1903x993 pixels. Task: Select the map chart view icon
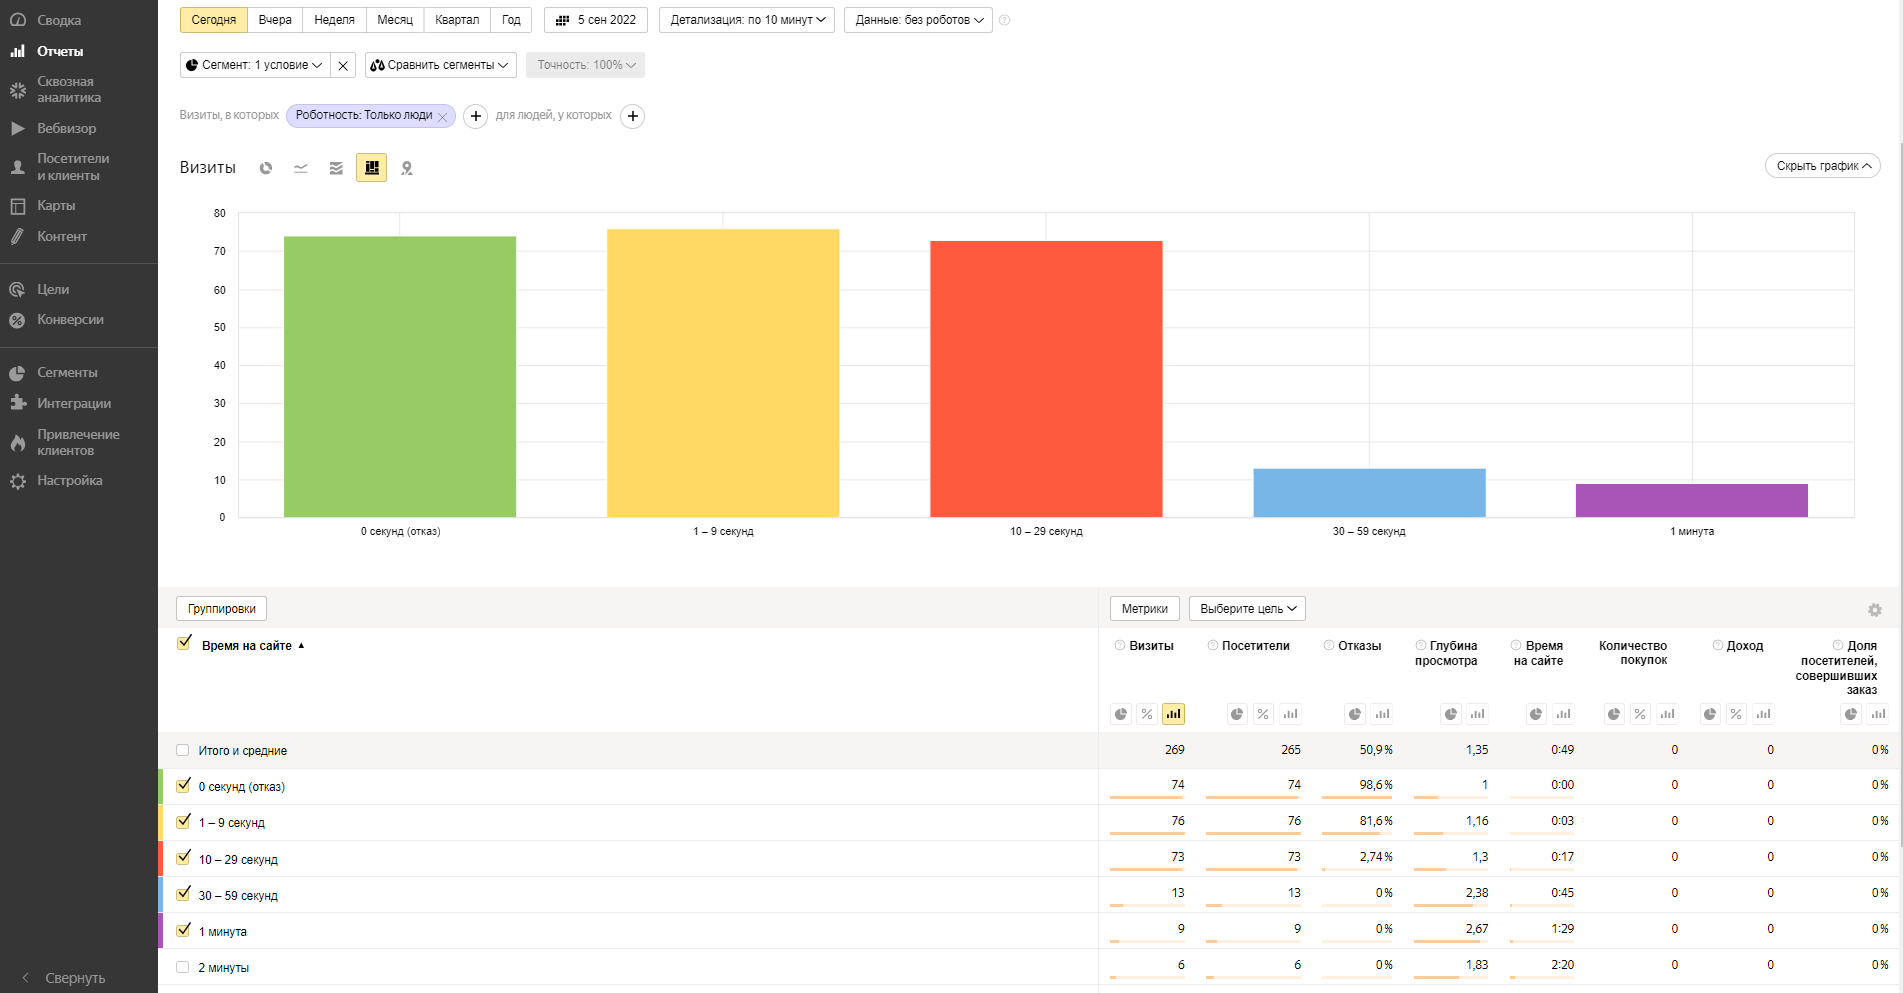pos(407,168)
